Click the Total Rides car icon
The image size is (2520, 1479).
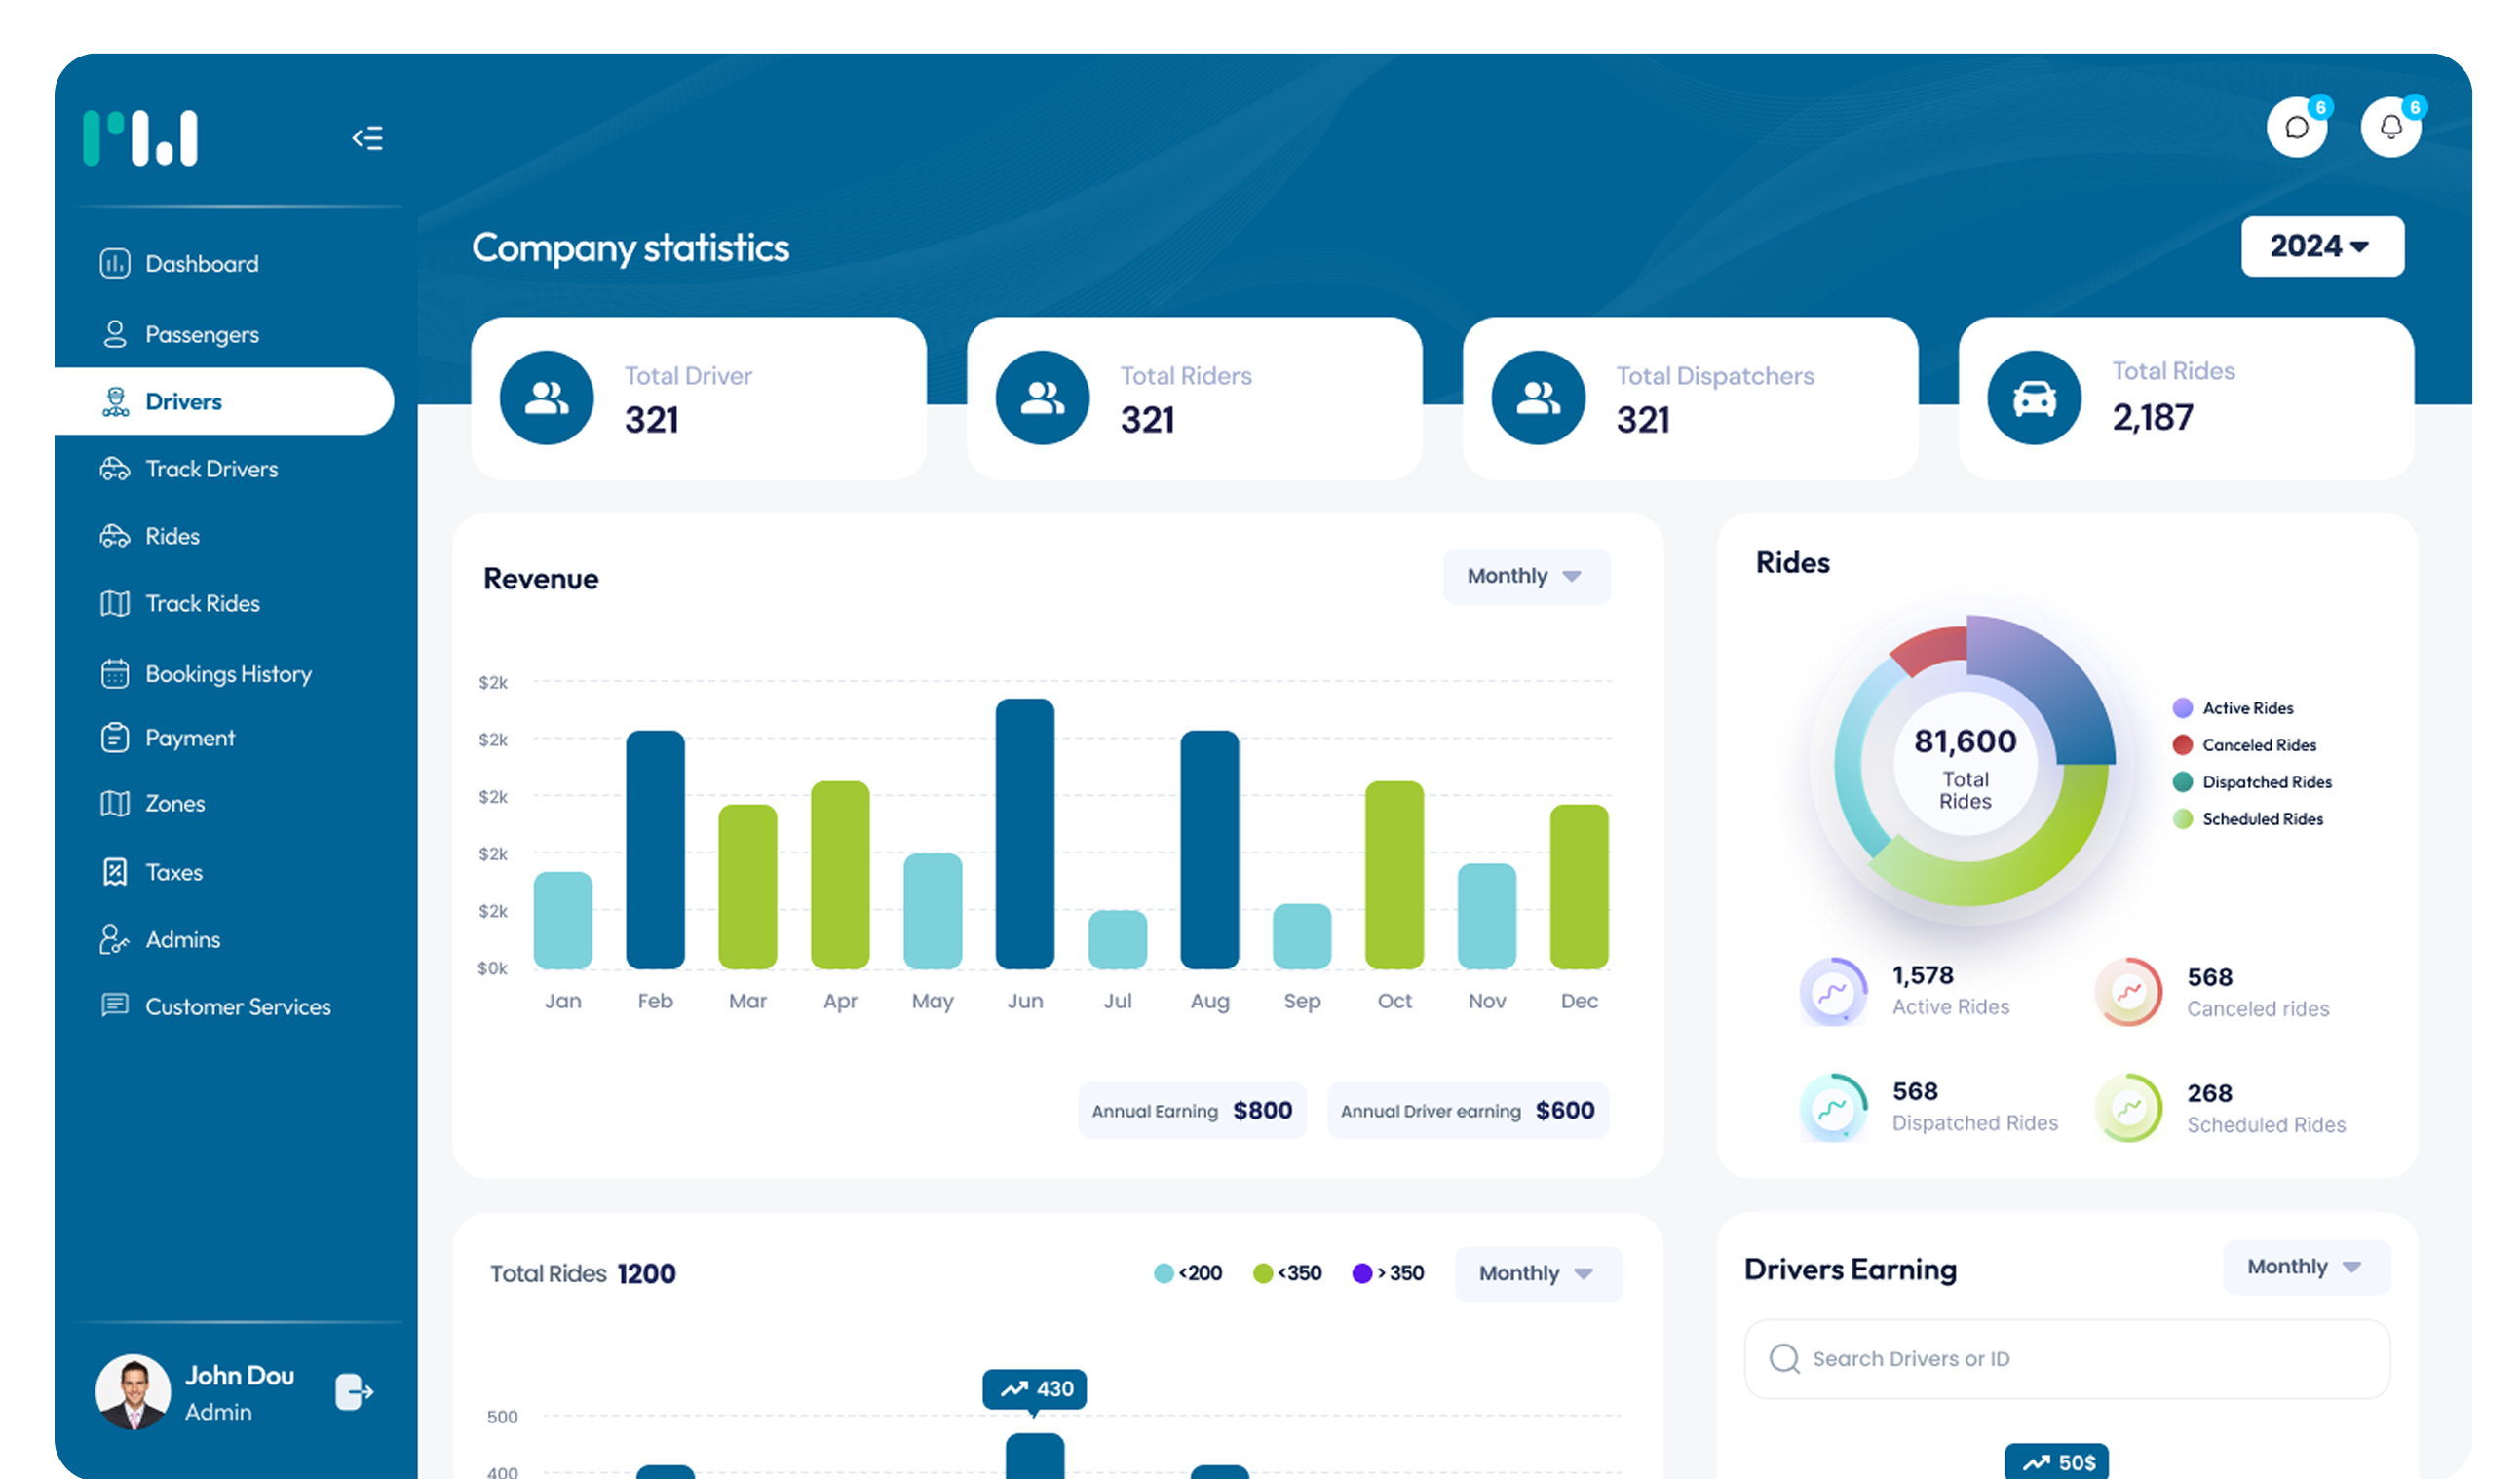[2033, 399]
